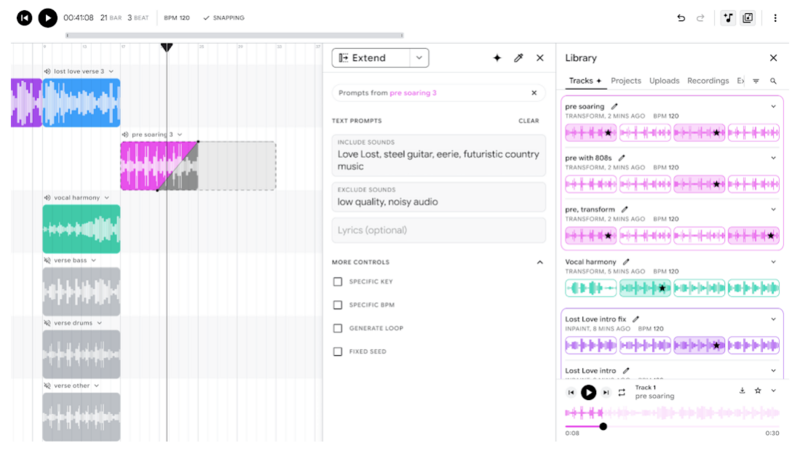Select the eyedropper icon beside the sparkle
The height and width of the screenshot is (451, 800).
(x=518, y=58)
